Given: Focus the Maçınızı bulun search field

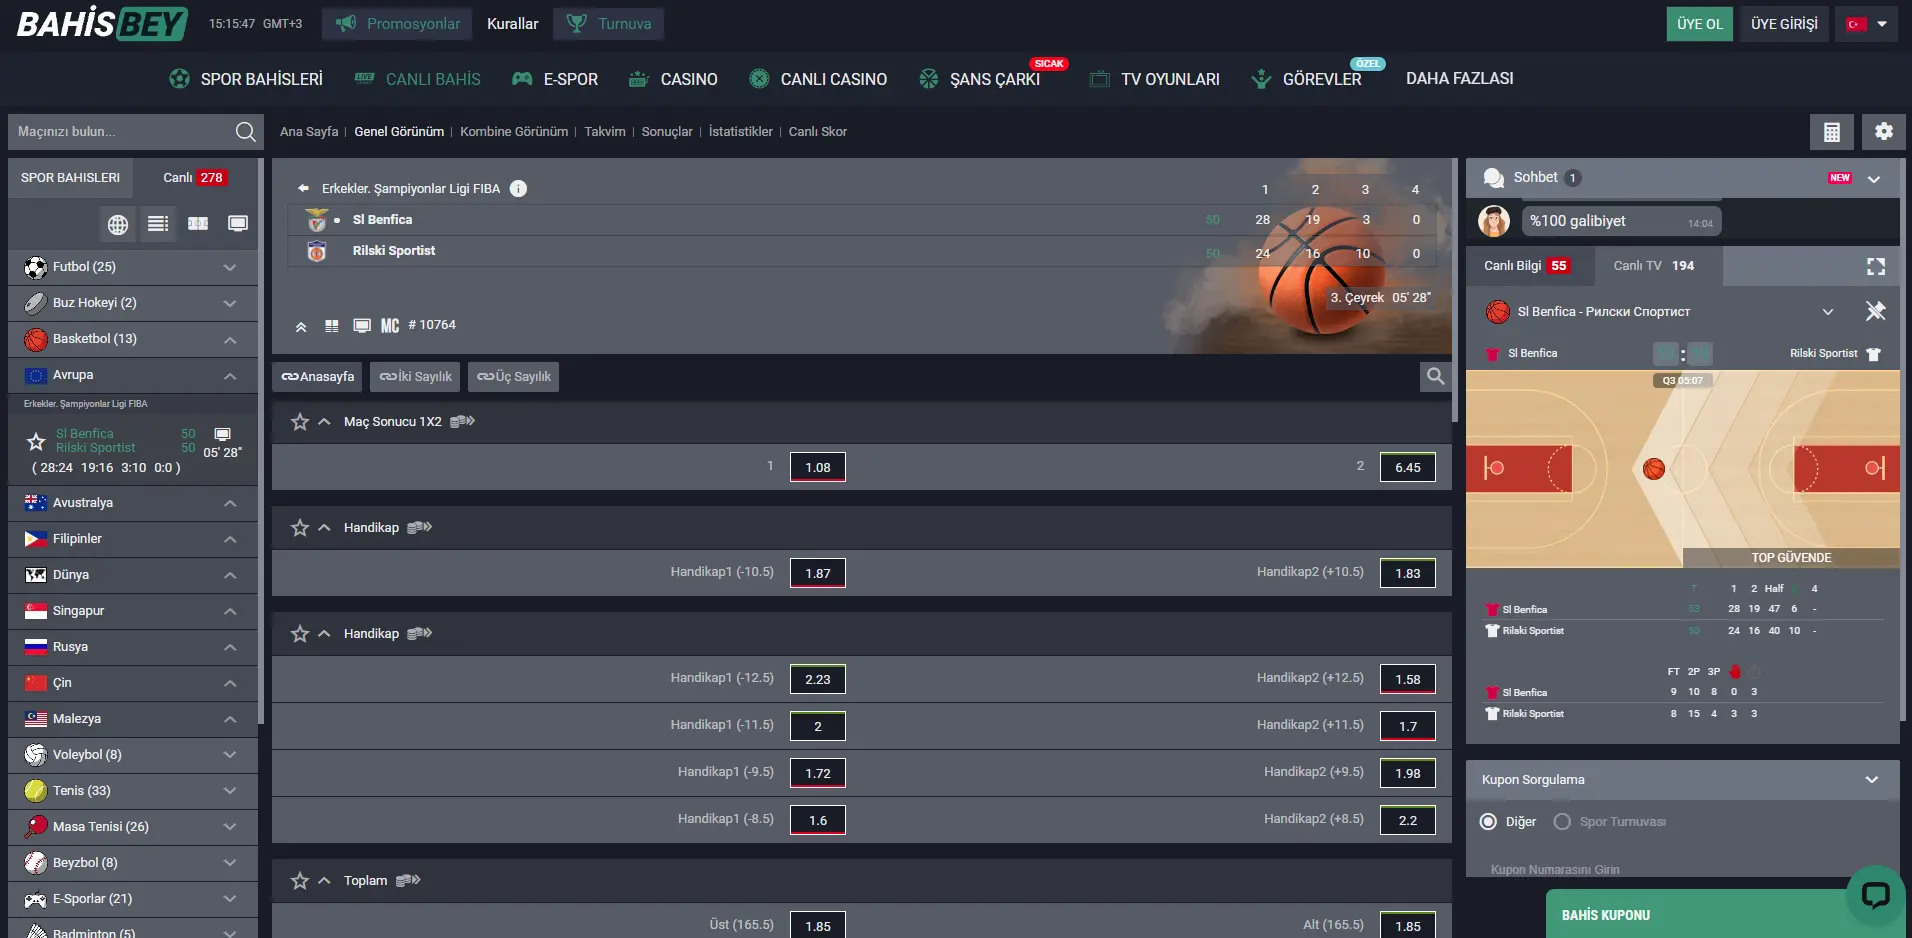Looking at the screenshot, I should [120, 132].
